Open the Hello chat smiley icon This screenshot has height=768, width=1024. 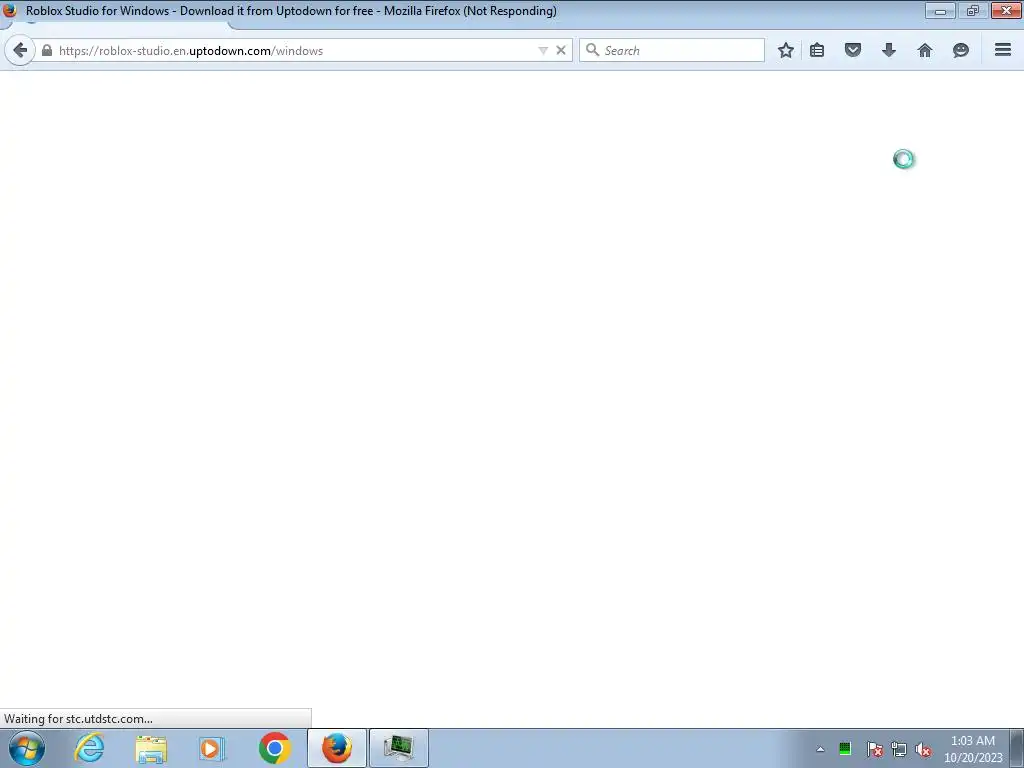click(x=961, y=50)
